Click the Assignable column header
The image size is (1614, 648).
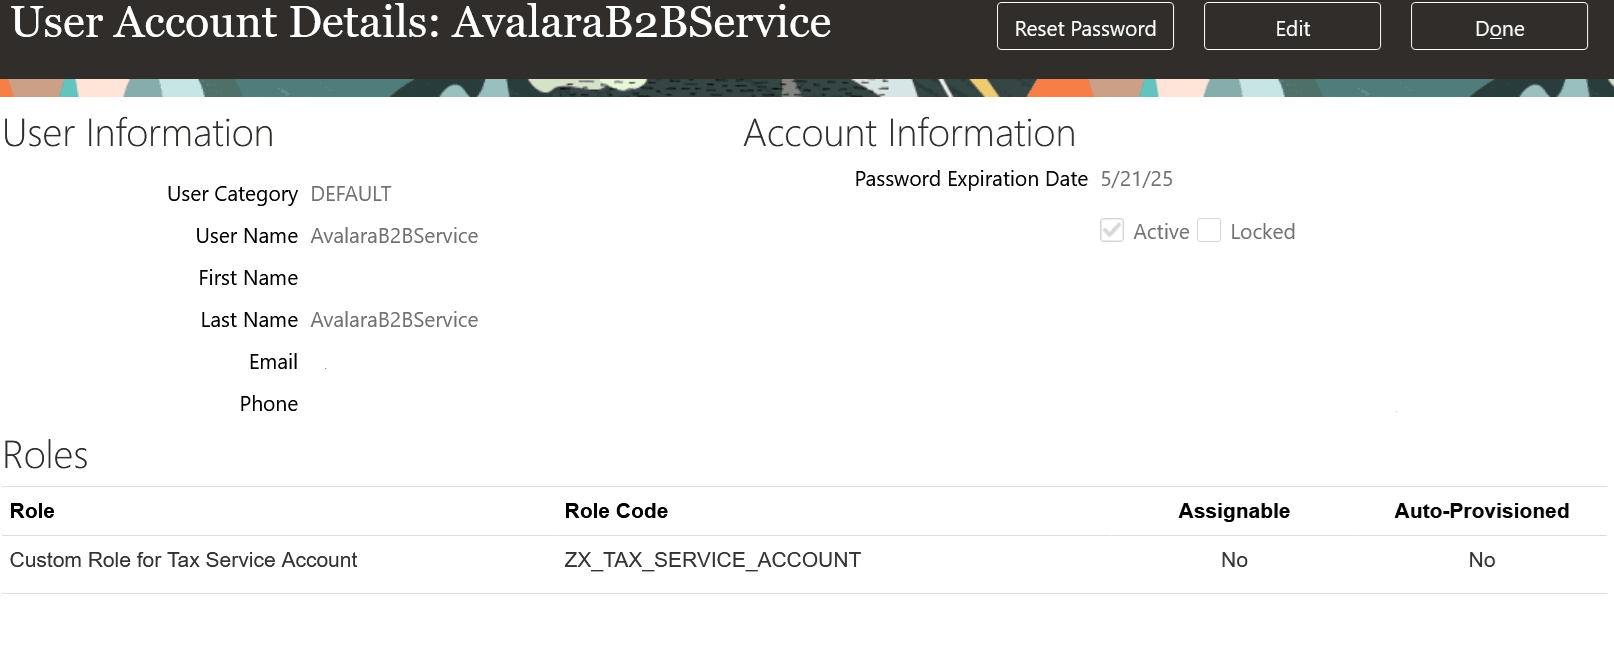point(1233,511)
